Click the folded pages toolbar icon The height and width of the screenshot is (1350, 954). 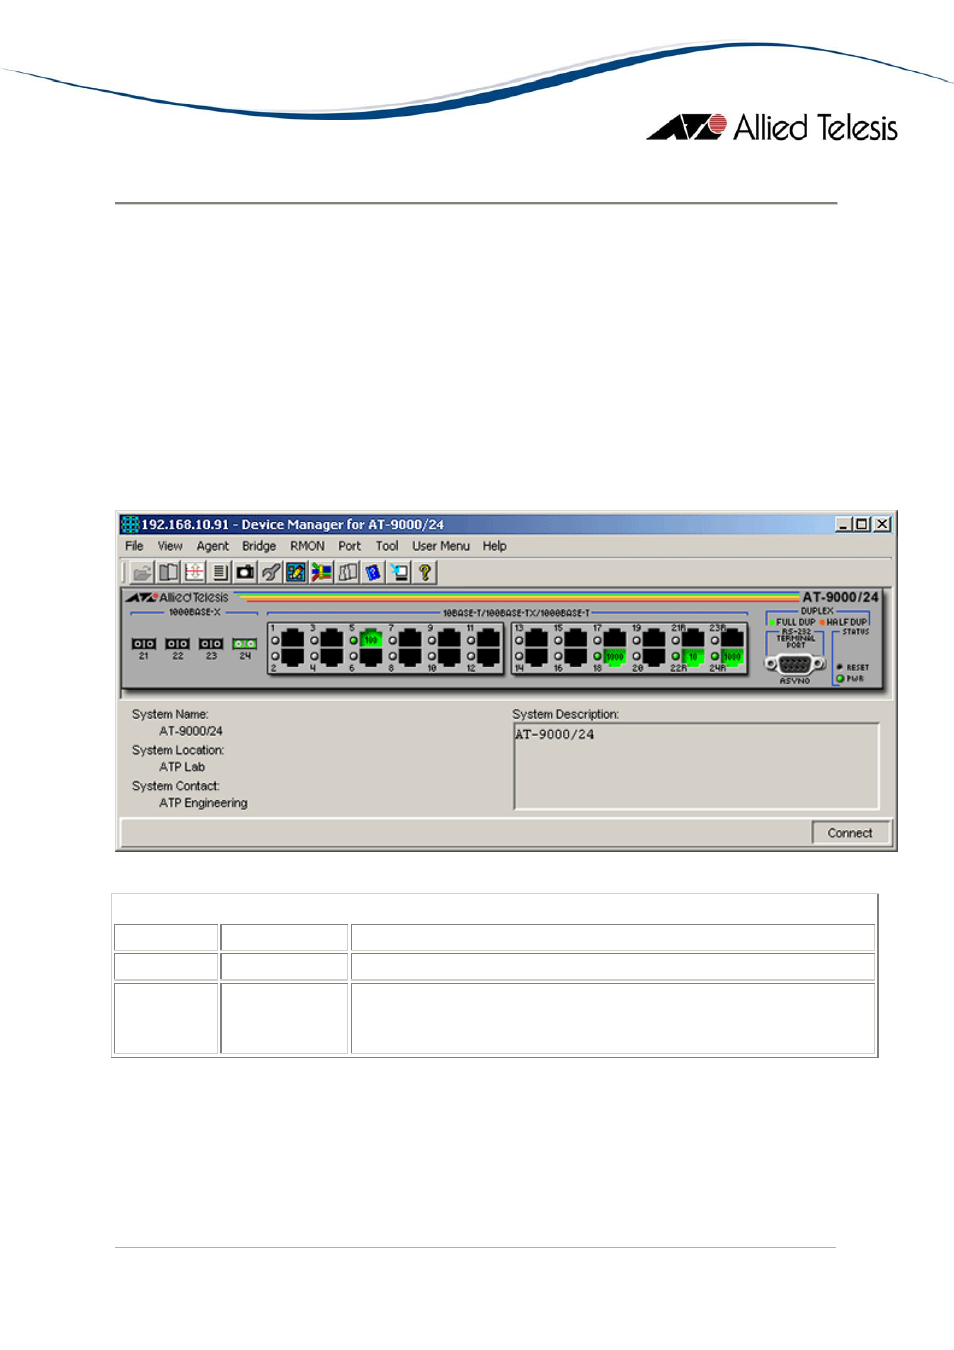pyautogui.click(x=348, y=572)
